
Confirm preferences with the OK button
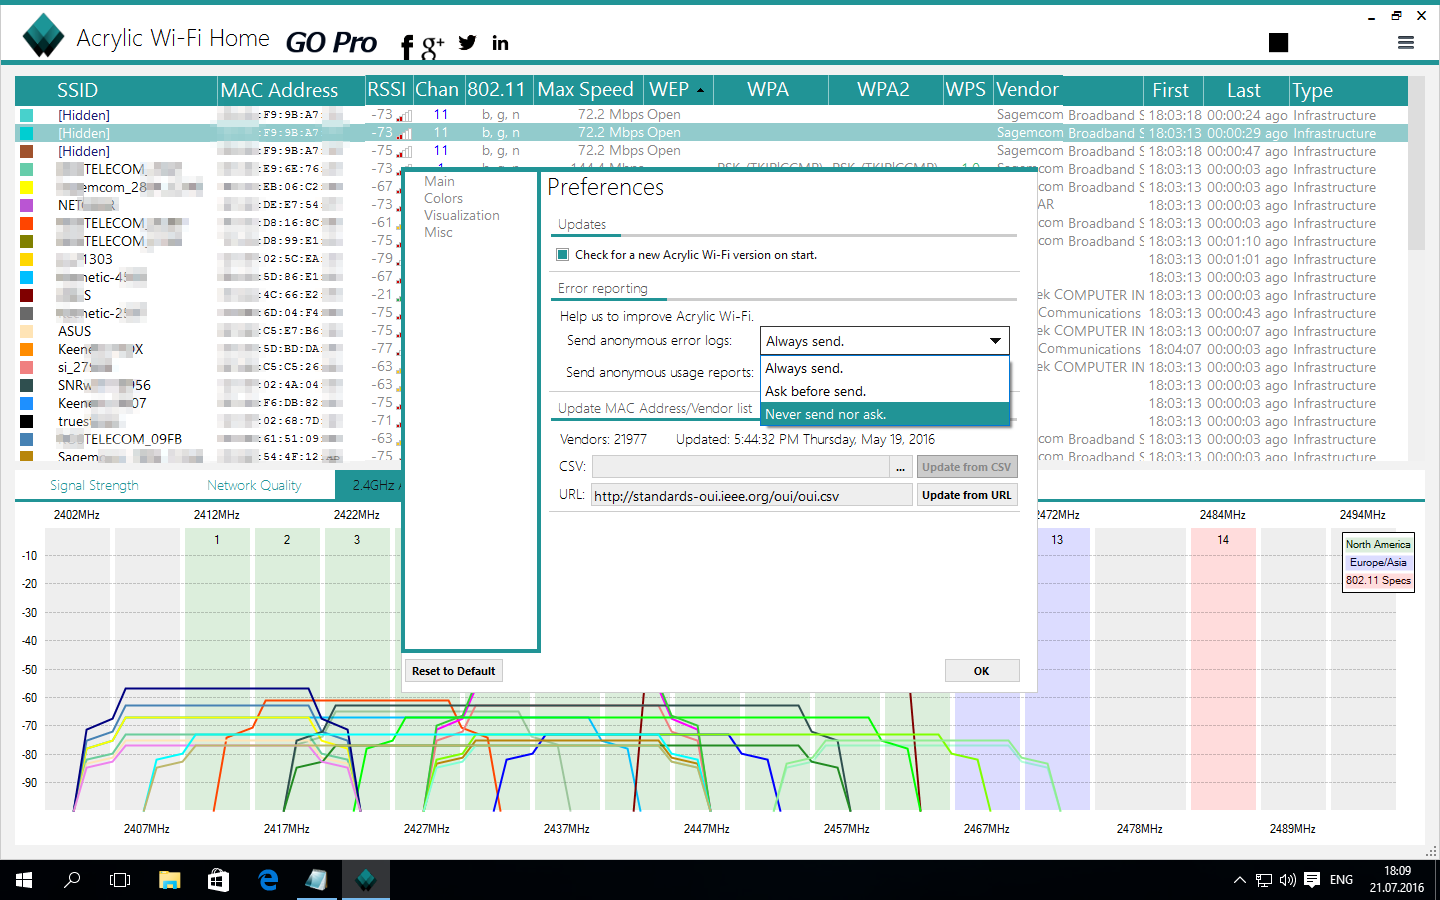click(981, 671)
